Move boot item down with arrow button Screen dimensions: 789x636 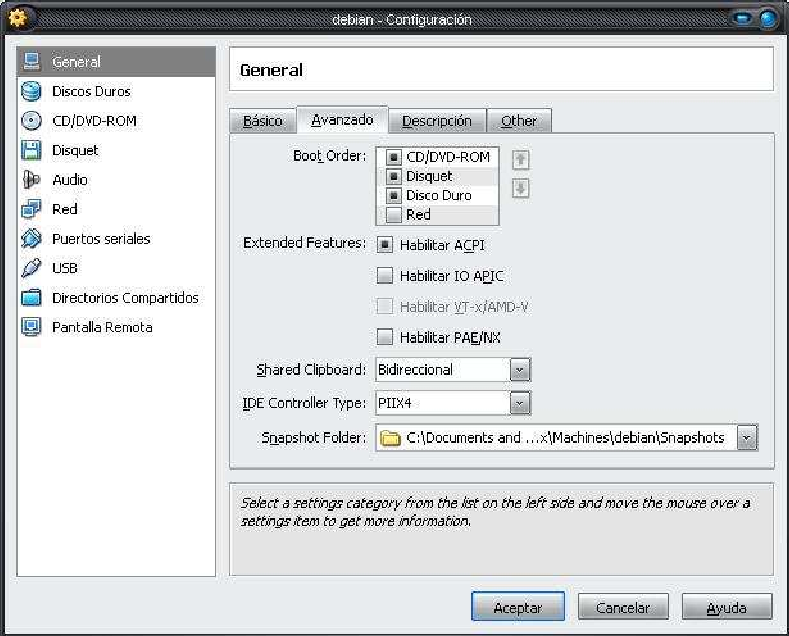pyautogui.click(x=520, y=189)
